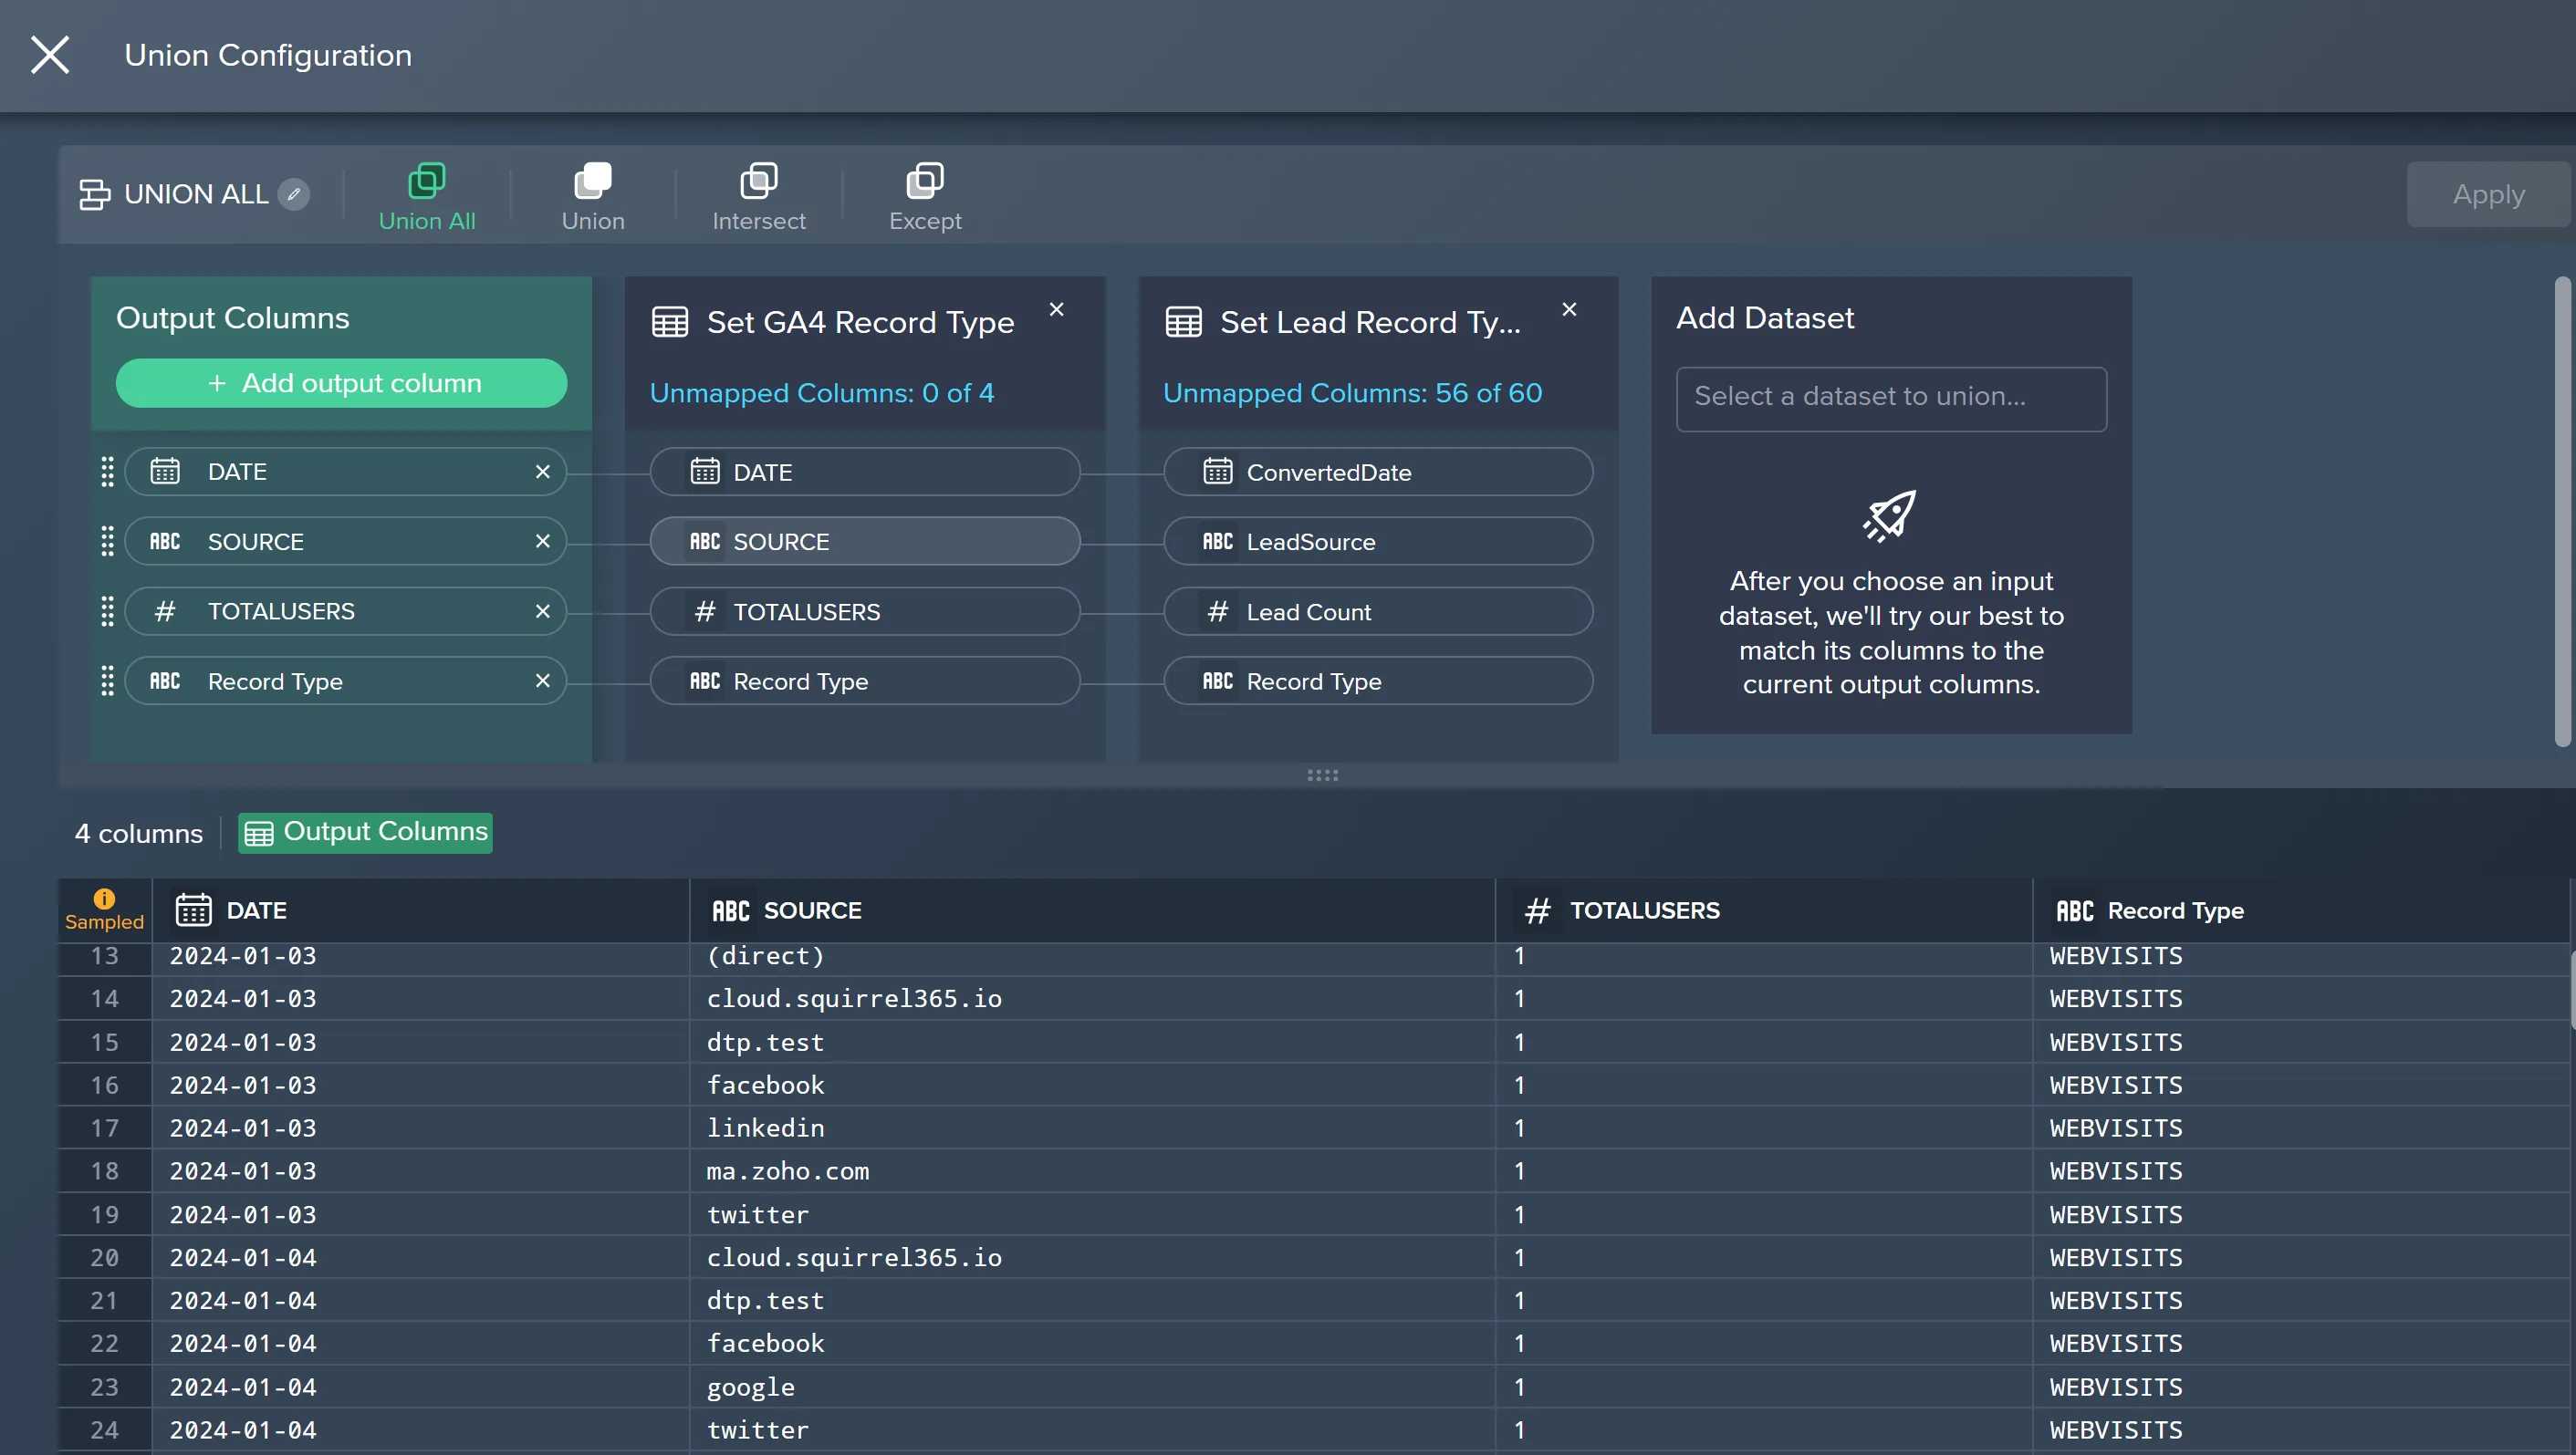Select WEBVISITS cell in row 13
Viewport: 2576px width, 1455px height.
(2301, 956)
